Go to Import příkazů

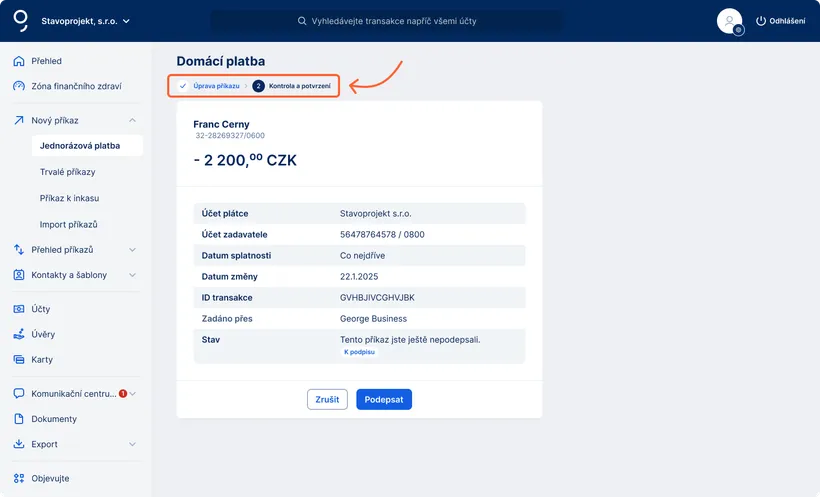click(x=68, y=224)
